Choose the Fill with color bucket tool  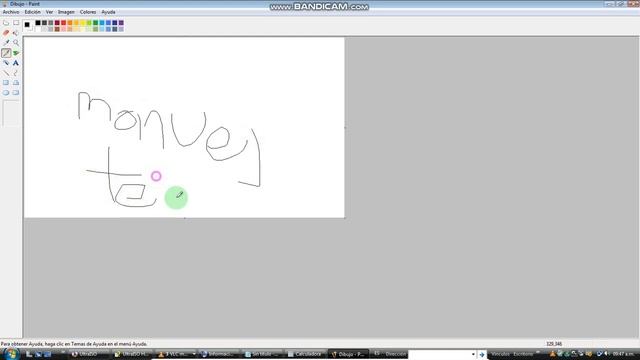[16, 33]
